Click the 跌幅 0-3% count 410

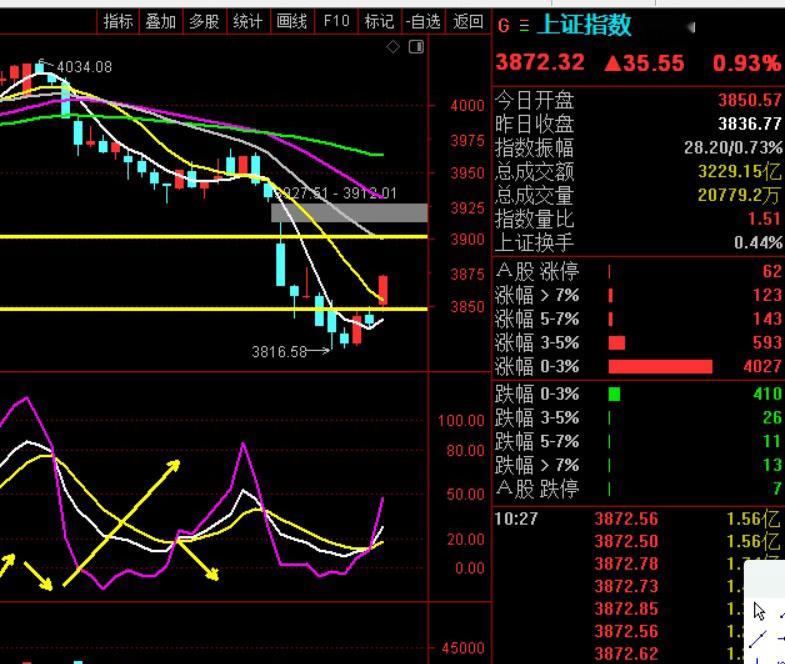click(x=767, y=394)
